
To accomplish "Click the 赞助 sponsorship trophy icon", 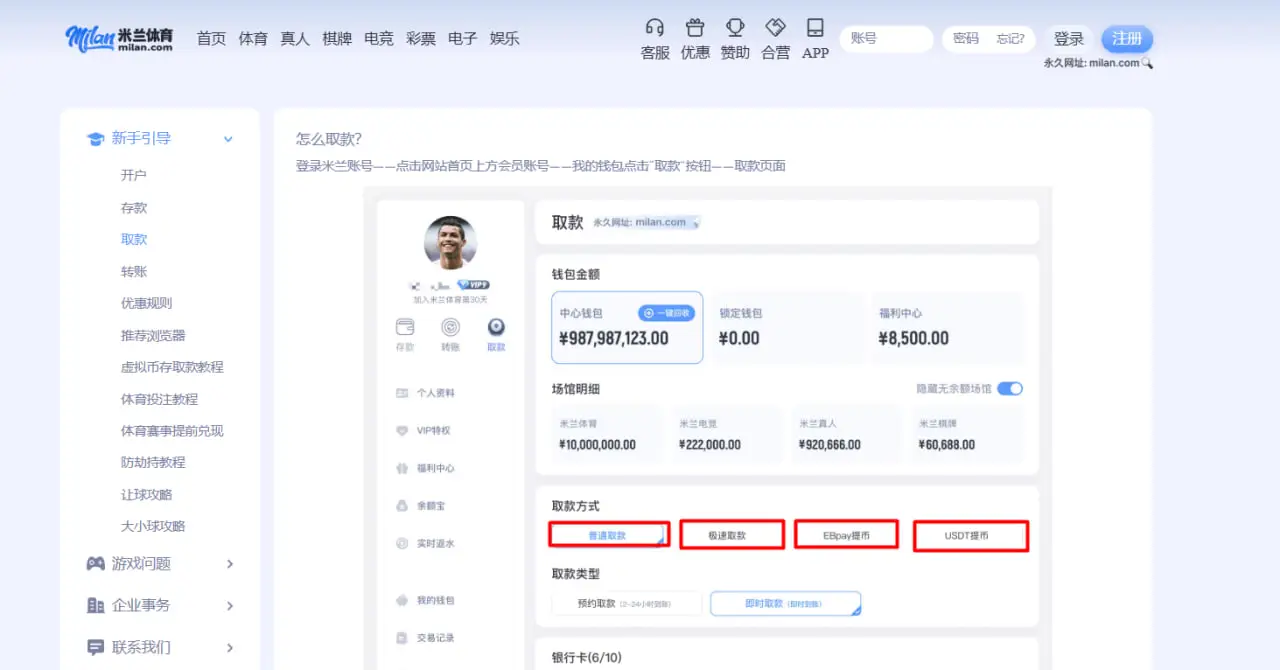I will (734, 38).
